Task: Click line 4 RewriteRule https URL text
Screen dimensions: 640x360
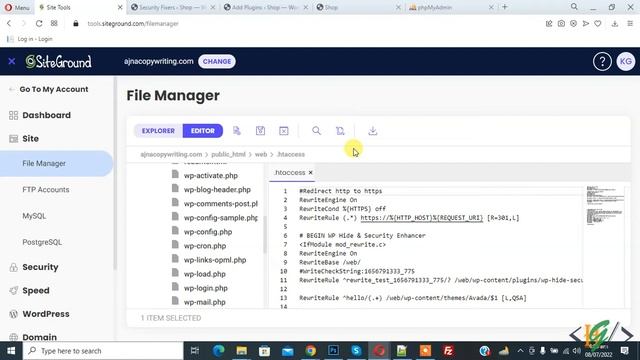Action: [422, 218]
